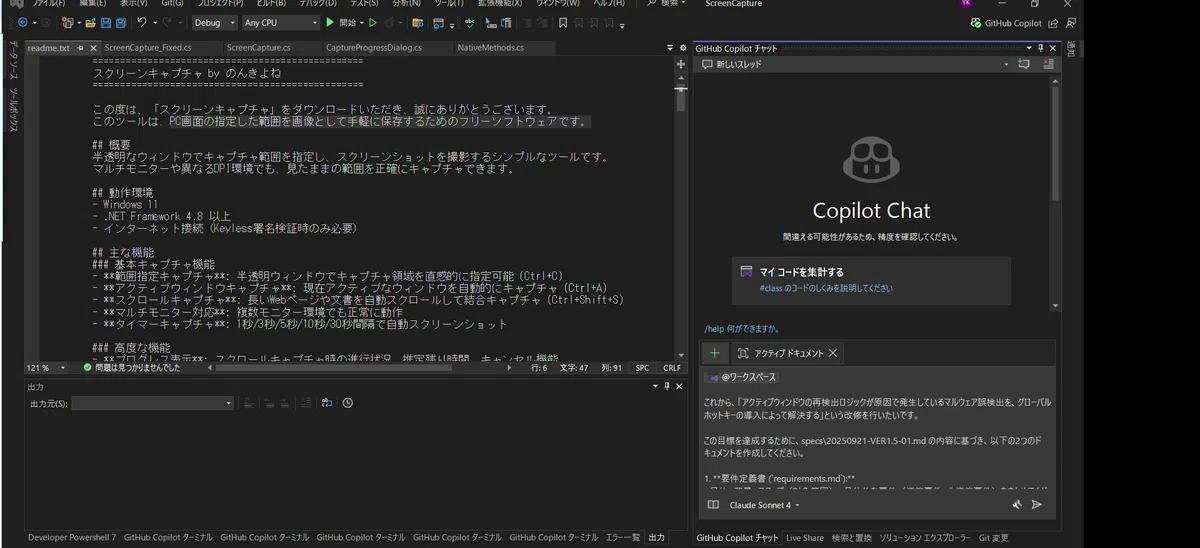
Task: Click the output timestamp clock icon
Action: tap(347, 403)
